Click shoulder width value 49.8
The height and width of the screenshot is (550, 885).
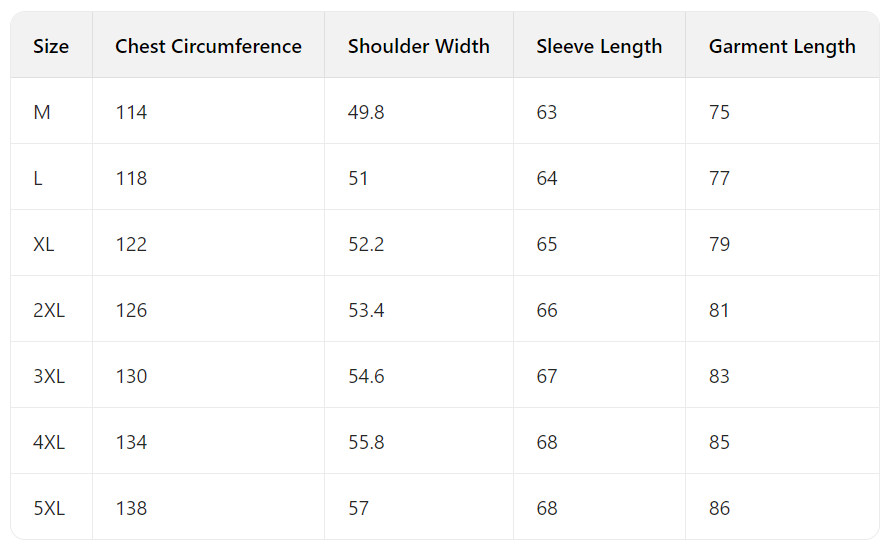pos(366,112)
